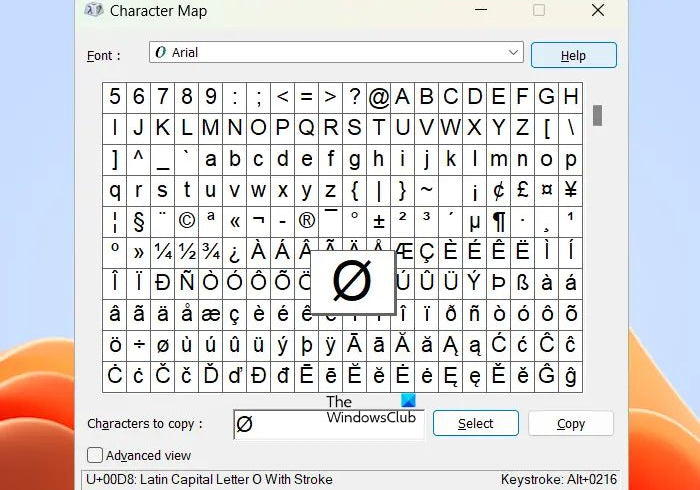Minimize the Character Map window
This screenshot has width=700, height=490.
point(481,10)
